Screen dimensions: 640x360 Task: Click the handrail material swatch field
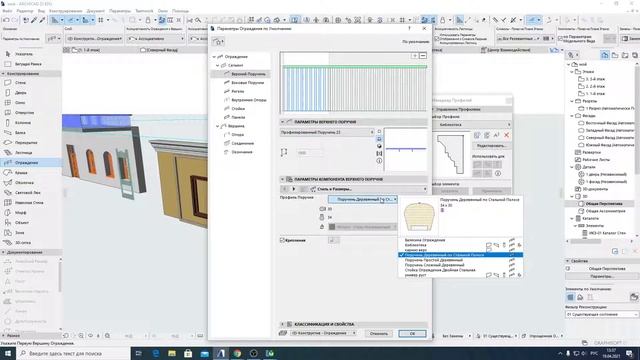362,227
